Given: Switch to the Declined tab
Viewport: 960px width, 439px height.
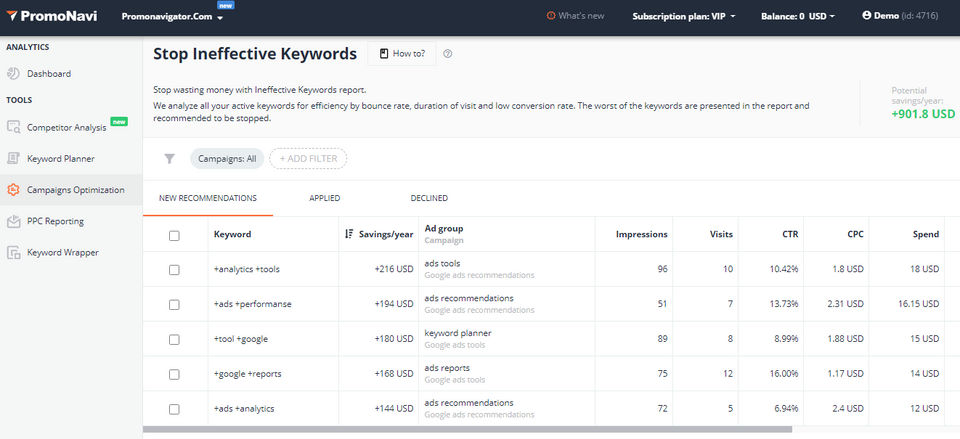Looking at the screenshot, I should click(x=429, y=198).
